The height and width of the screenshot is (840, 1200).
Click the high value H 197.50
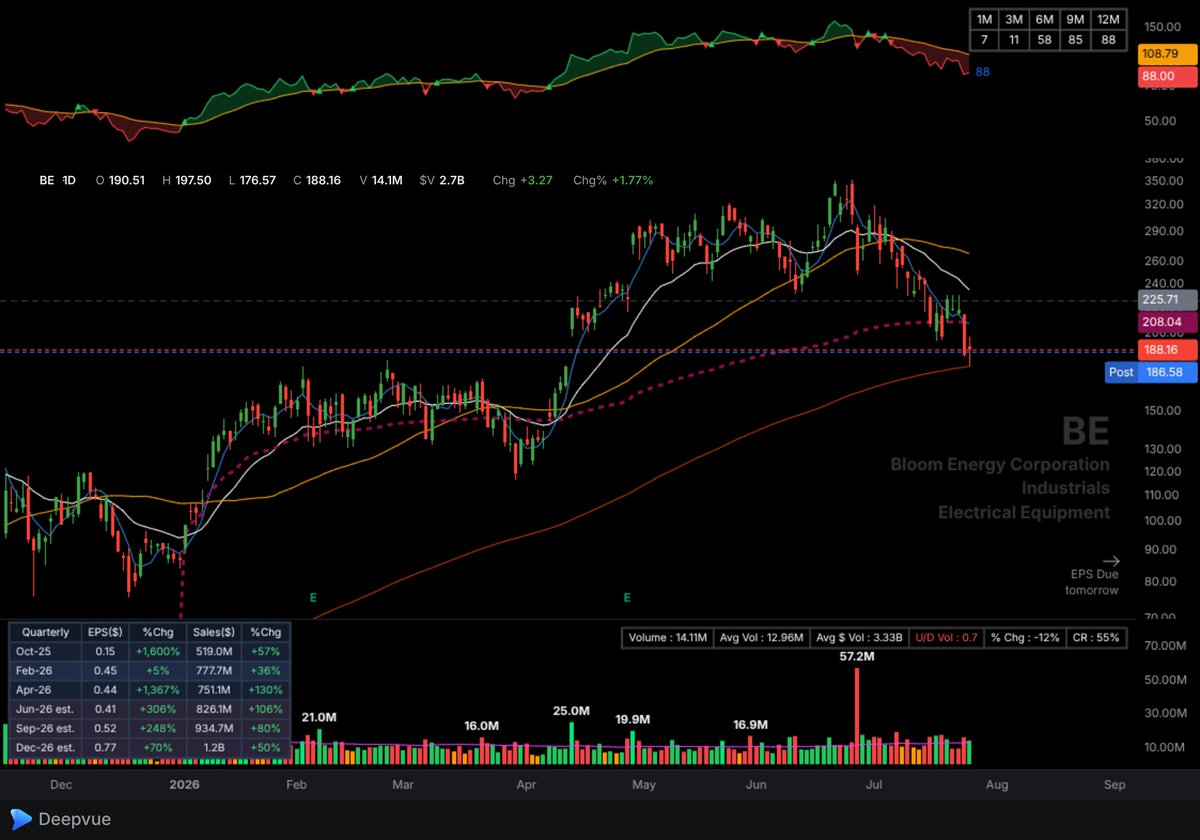pos(187,180)
